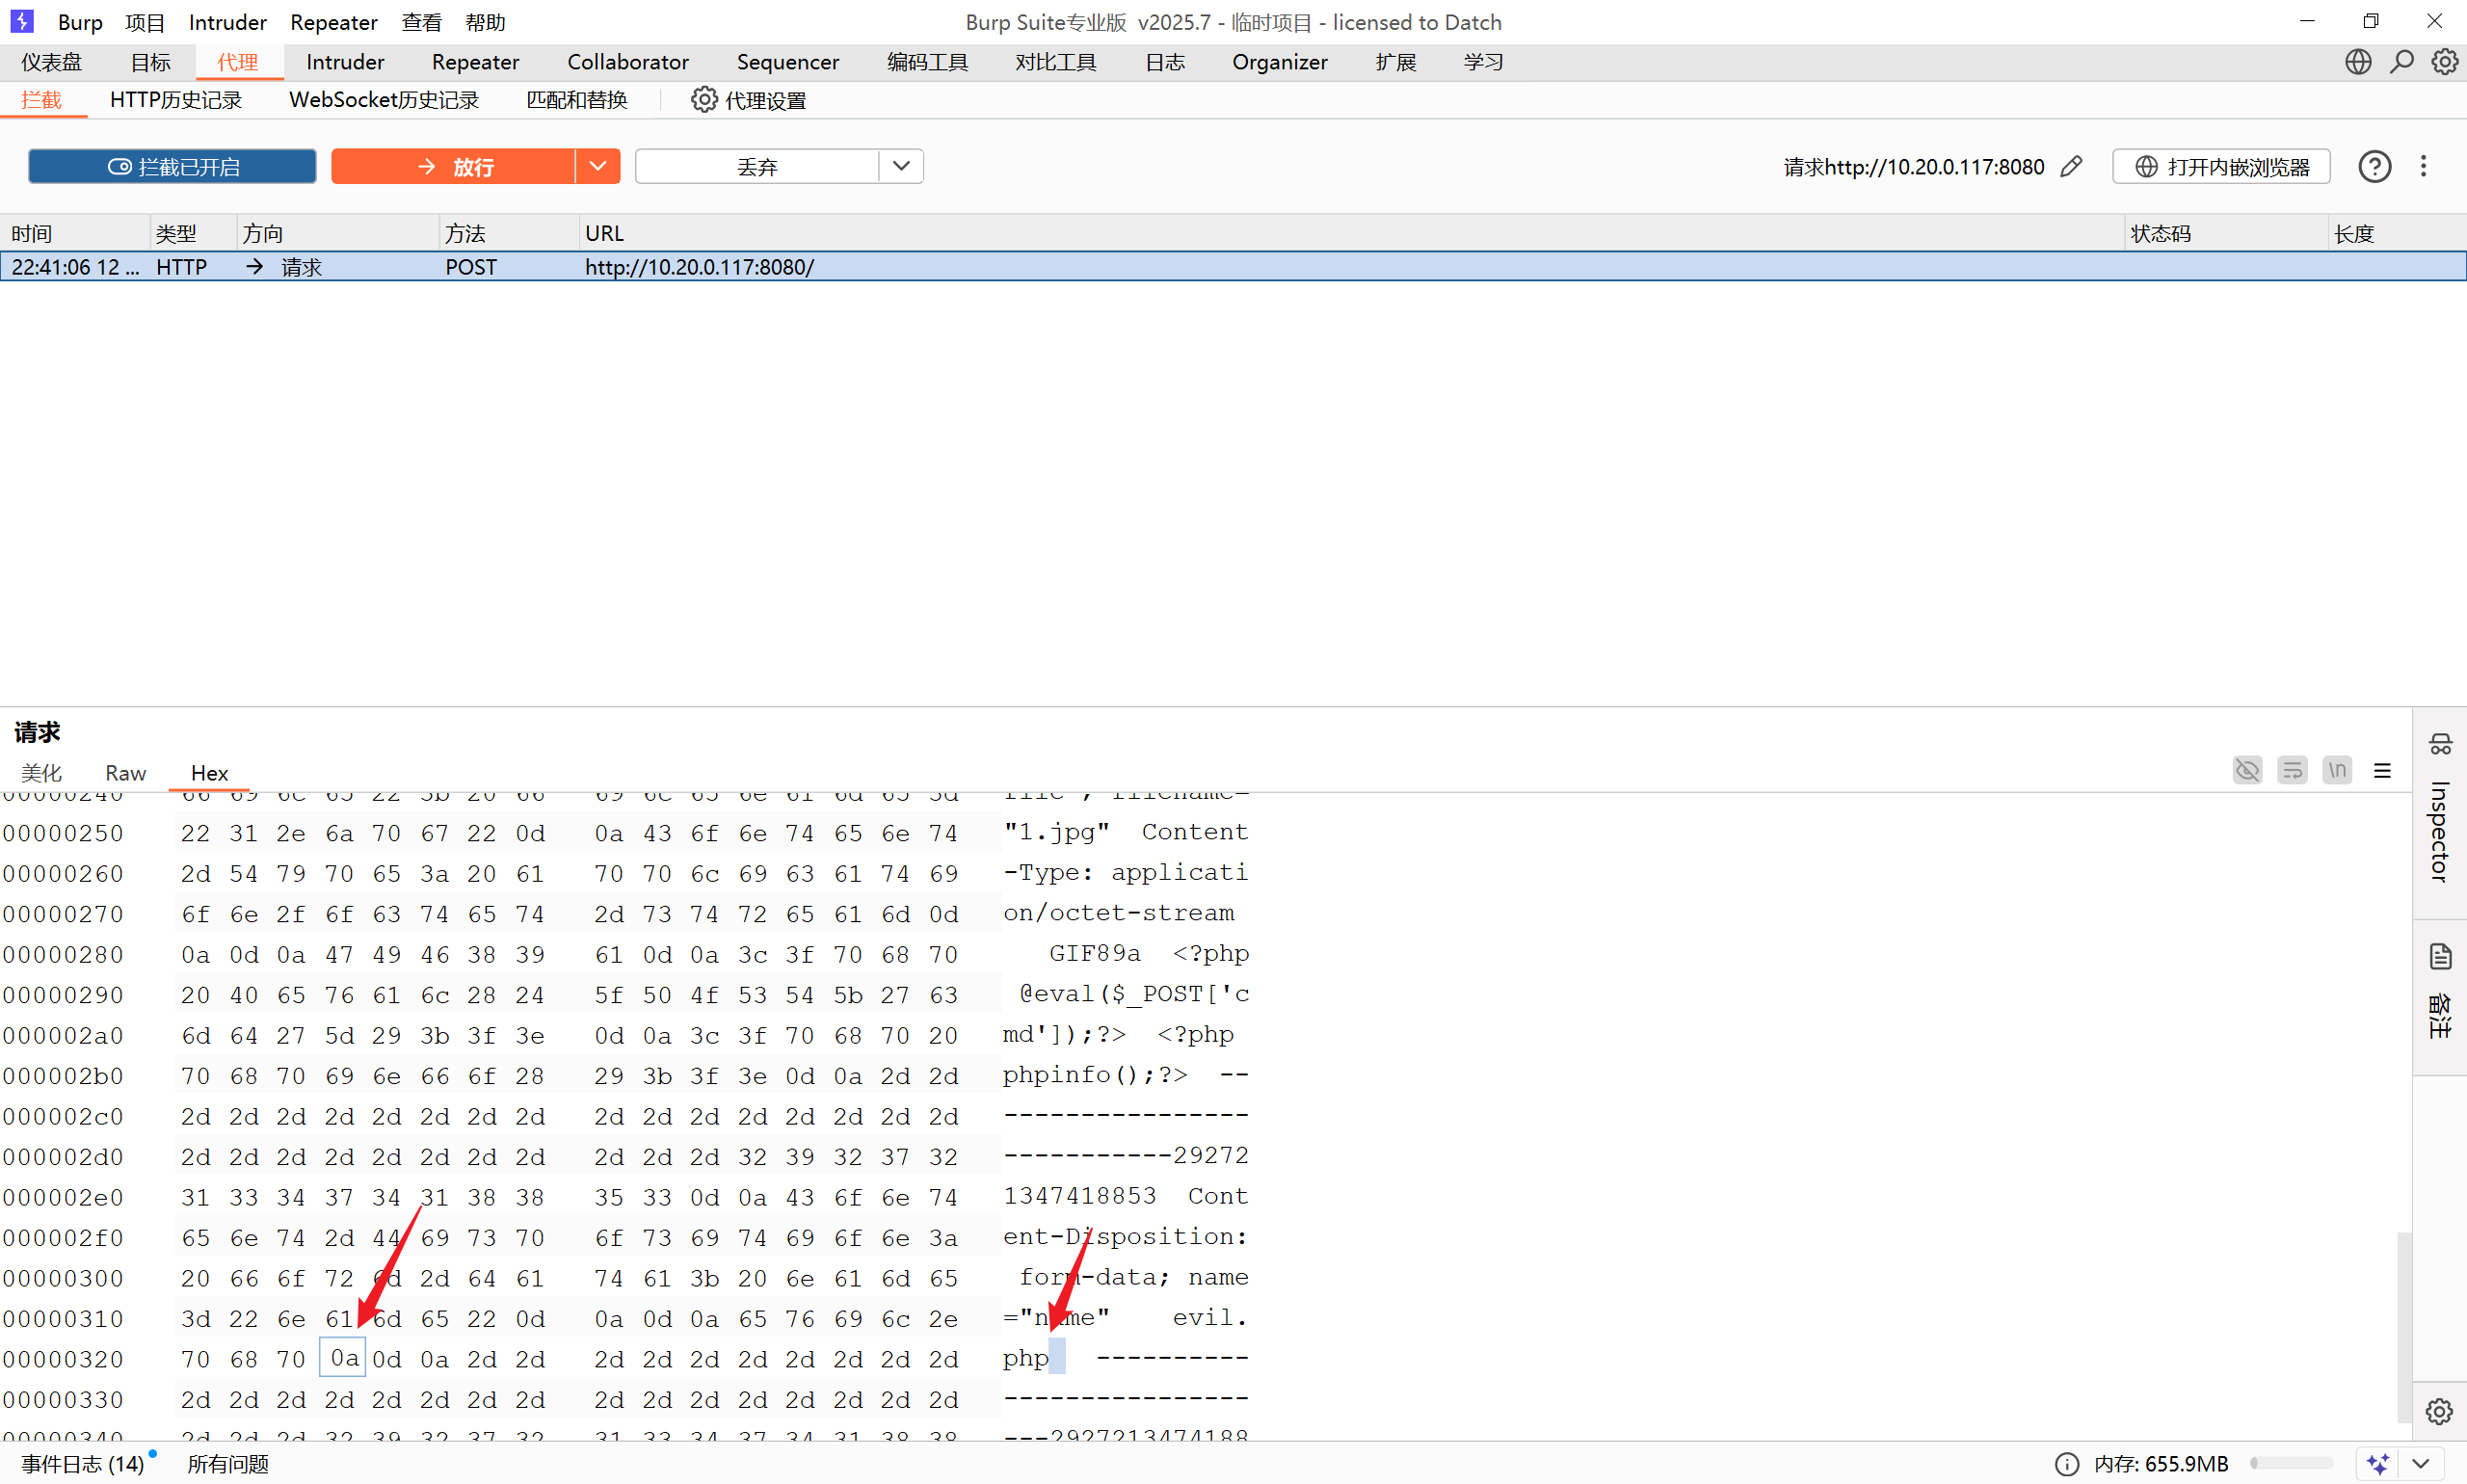Switch to the Raw request tab

coord(125,773)
